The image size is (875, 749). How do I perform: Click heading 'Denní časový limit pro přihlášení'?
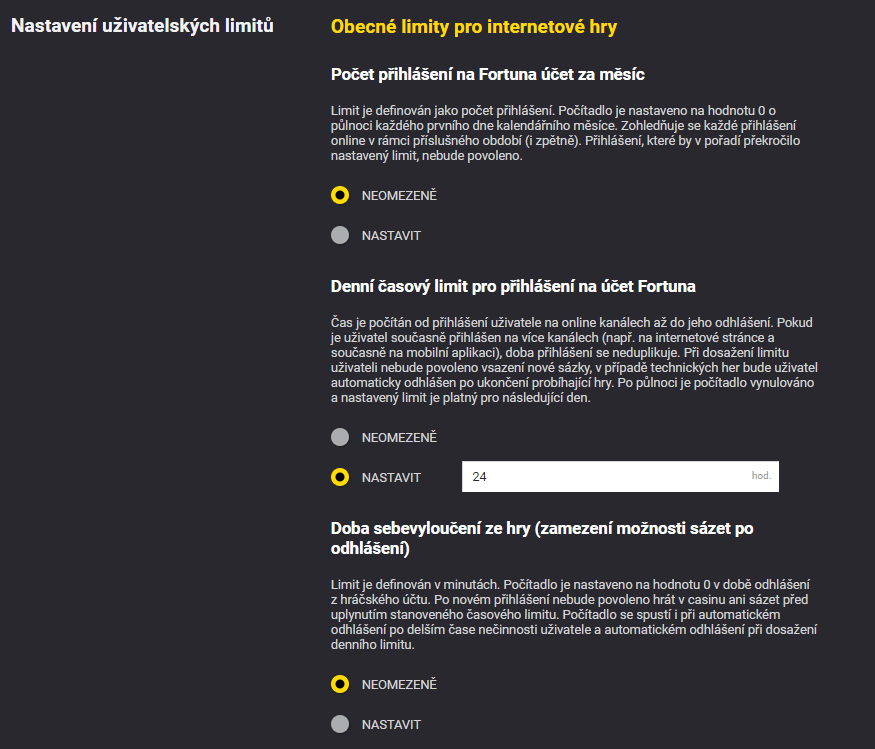pos(513,286)
